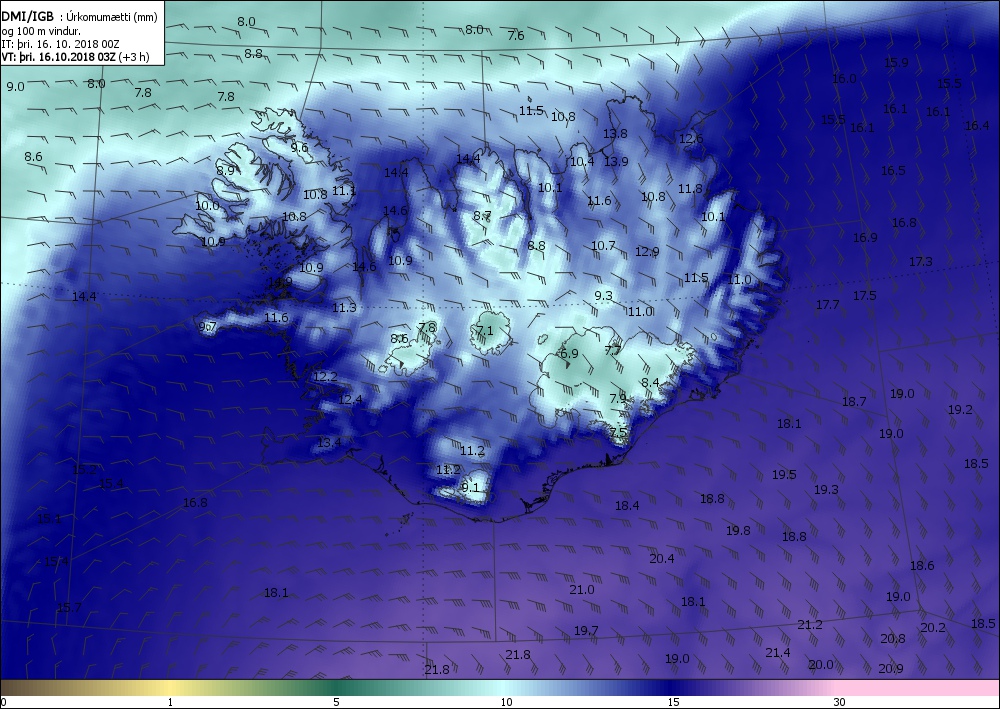Click the 12.6 value on the map
Viewport: 1000px width, 709px height.
tap(691, 138)
